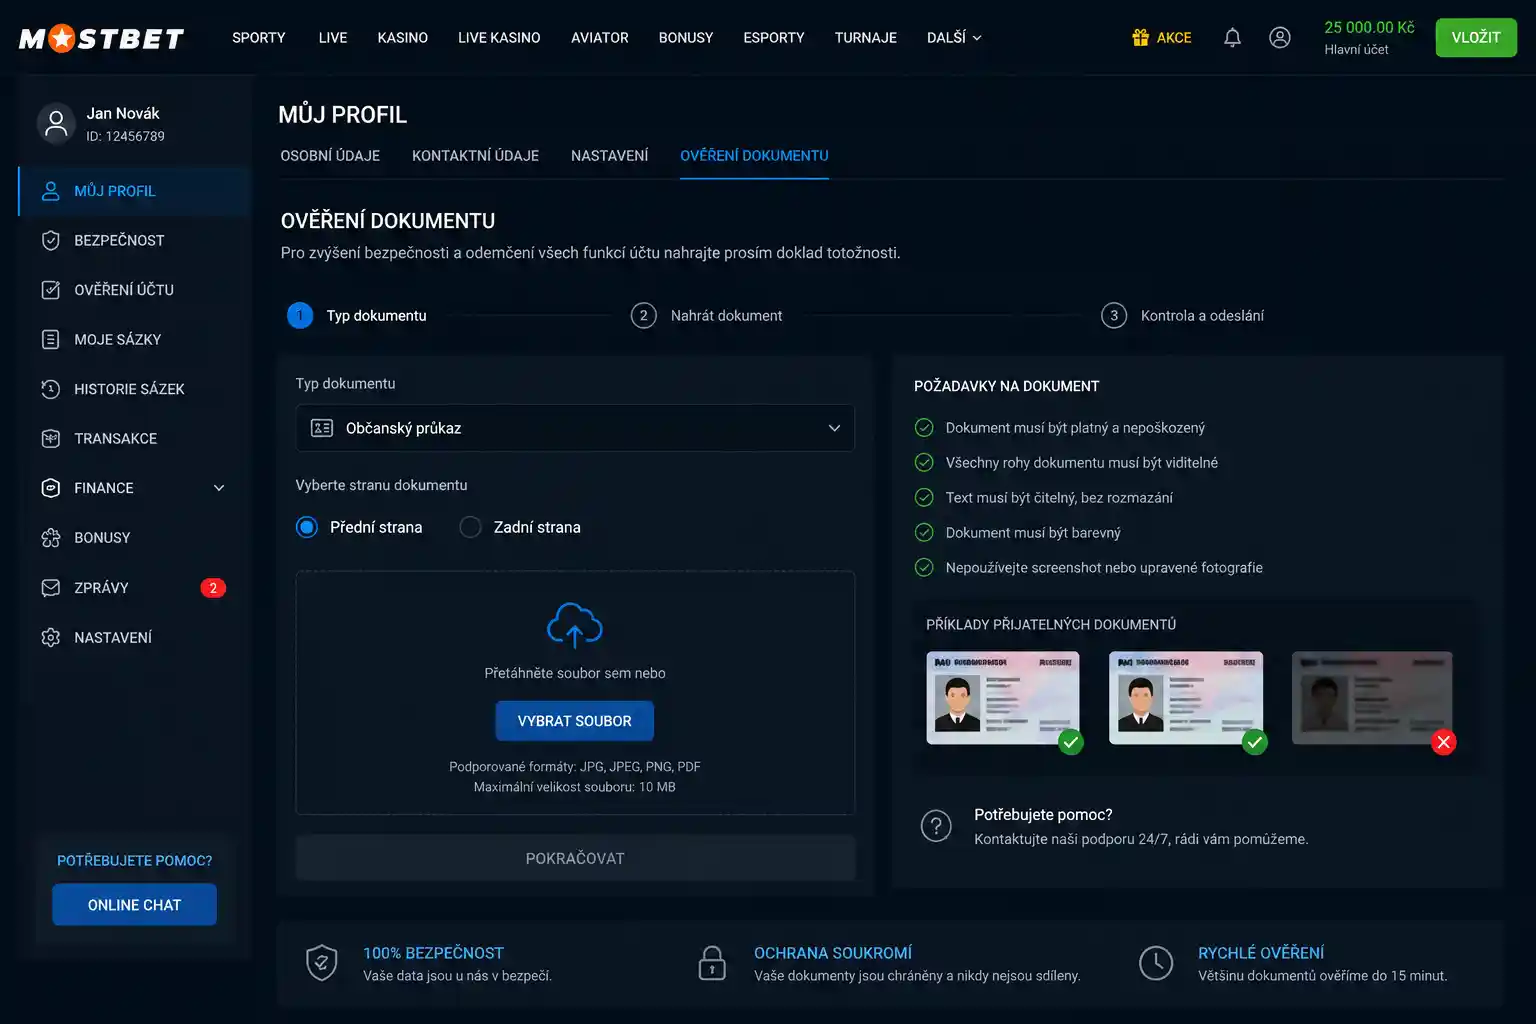Open Sporty in top navigation
This screenshot has height=1024, width=1536.
(259, 38)
